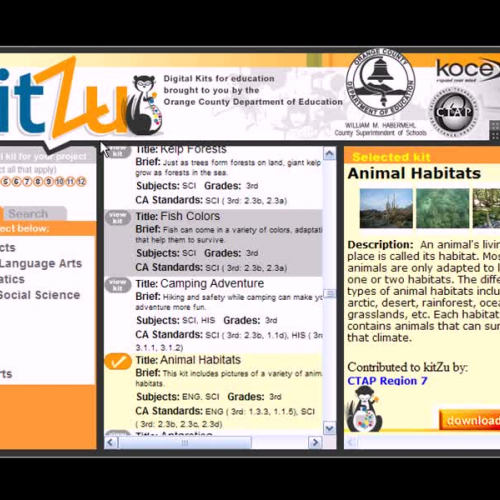Click the Animal Habitats Subjects: ENG, SCI line
The width and height of the screenshot is (500, 500).
[x=178, y=397]
